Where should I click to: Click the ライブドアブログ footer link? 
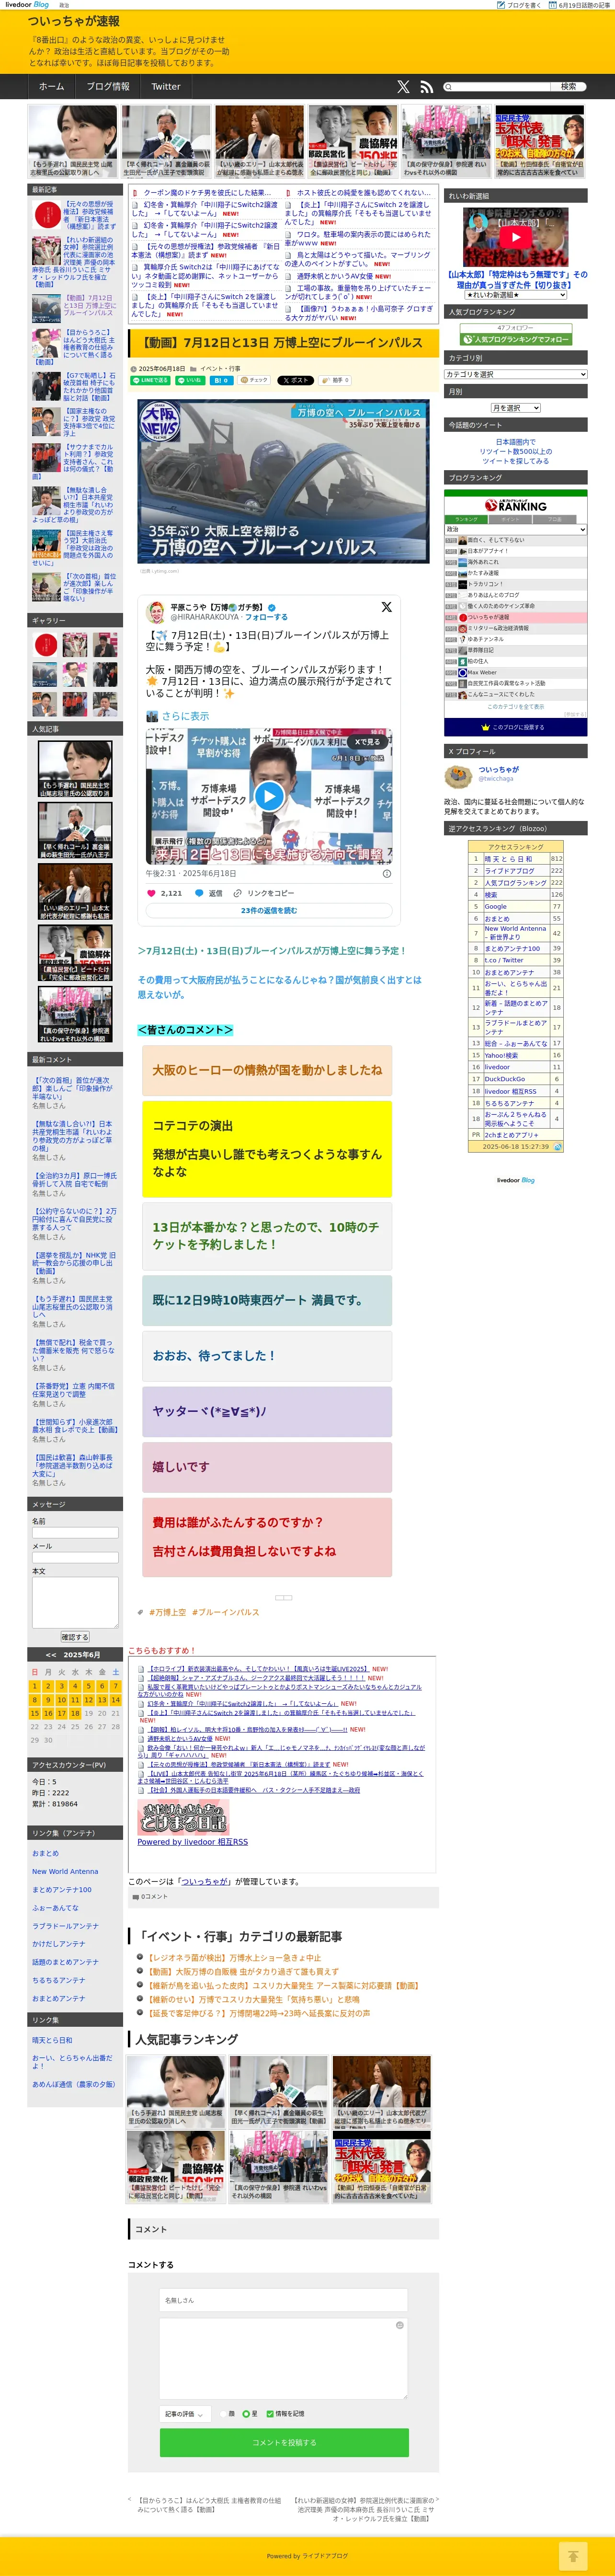coord(325,2556)
